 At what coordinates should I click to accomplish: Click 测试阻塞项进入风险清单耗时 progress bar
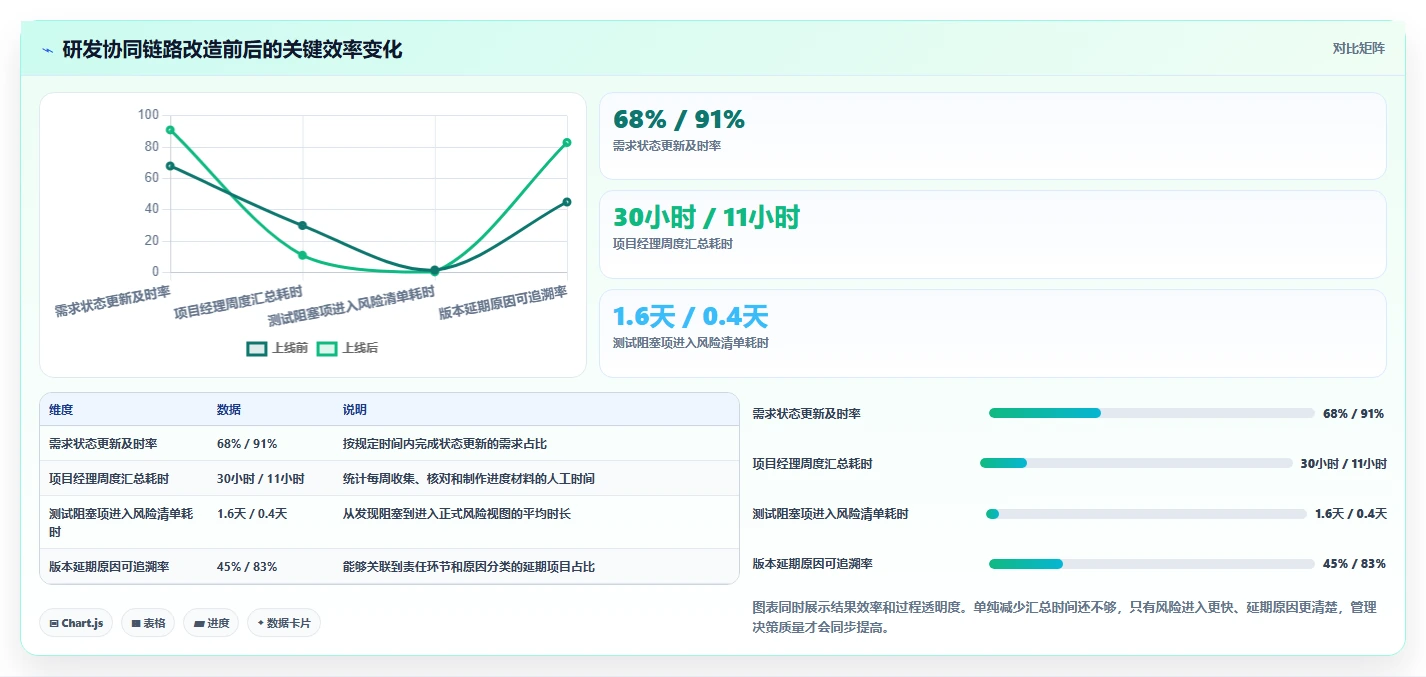tap(1146, 514)
